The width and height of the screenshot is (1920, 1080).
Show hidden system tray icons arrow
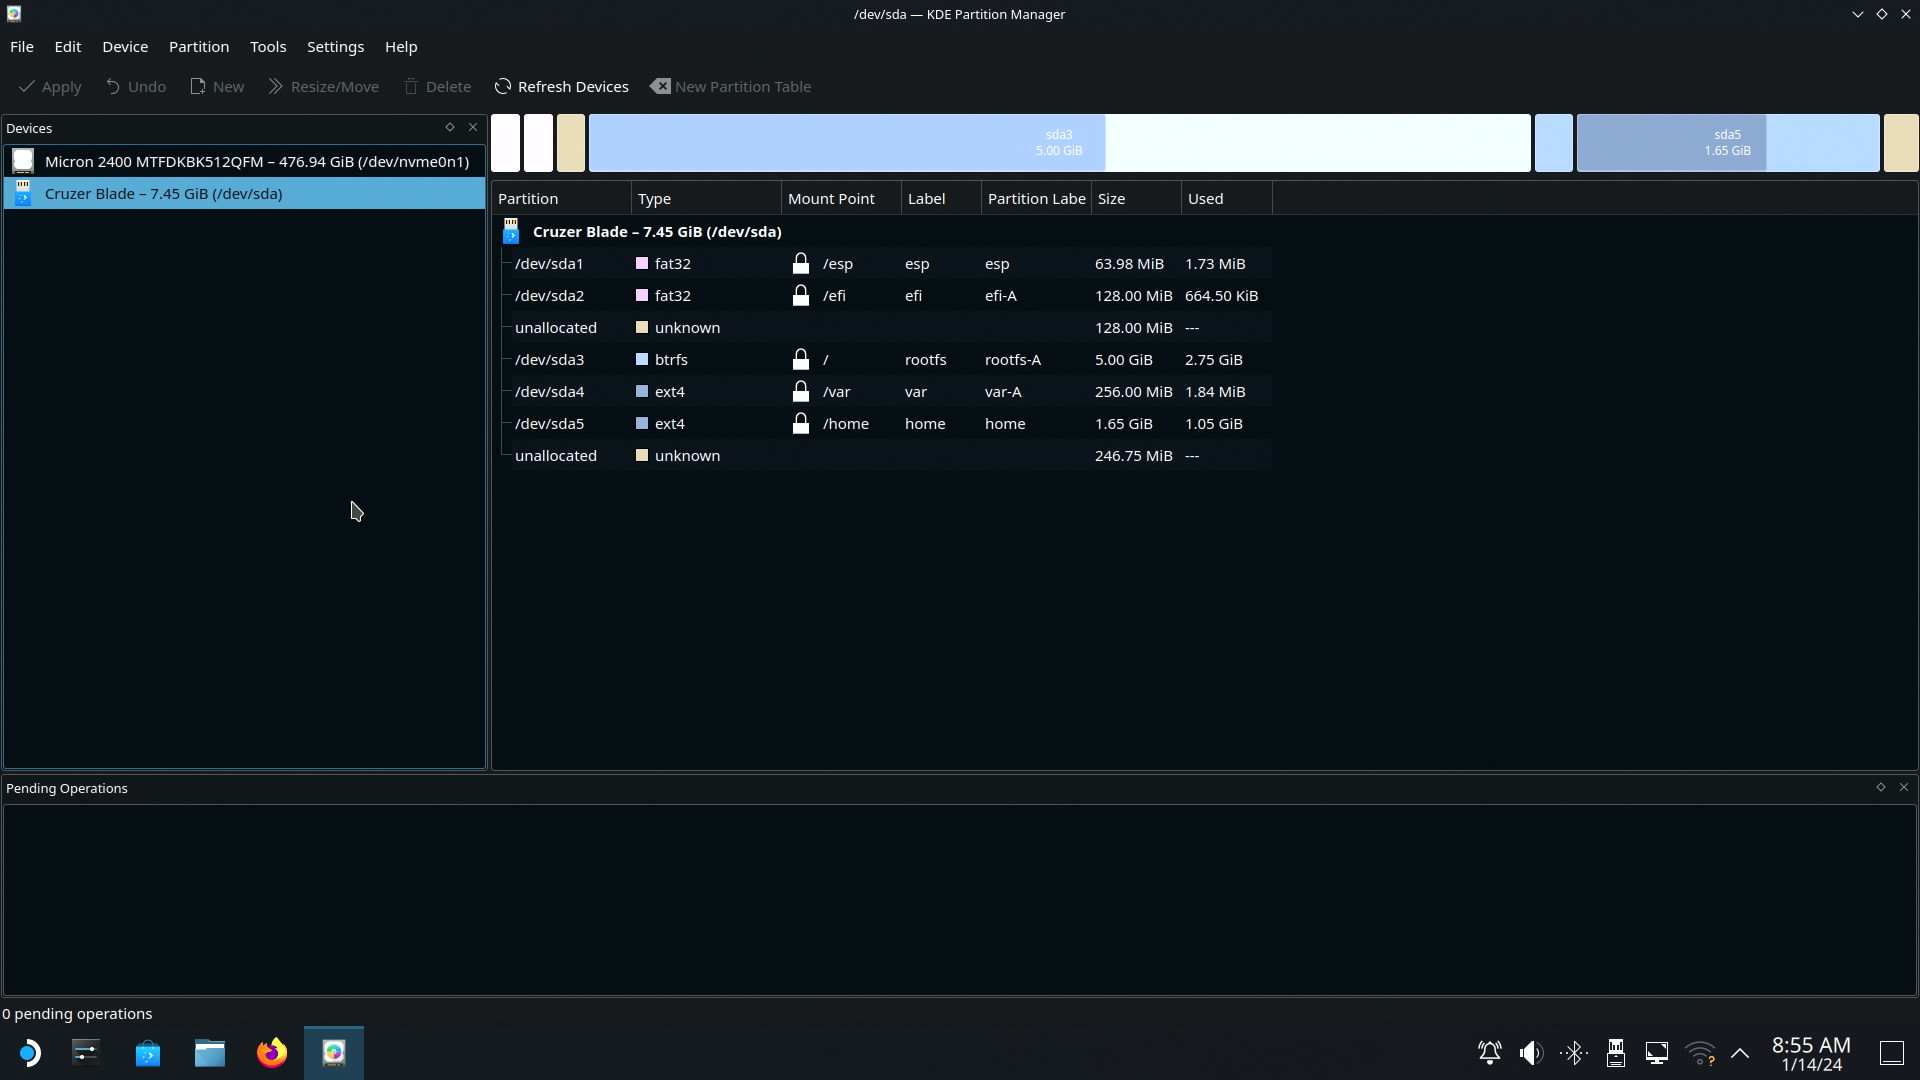click(1740, 1053)
